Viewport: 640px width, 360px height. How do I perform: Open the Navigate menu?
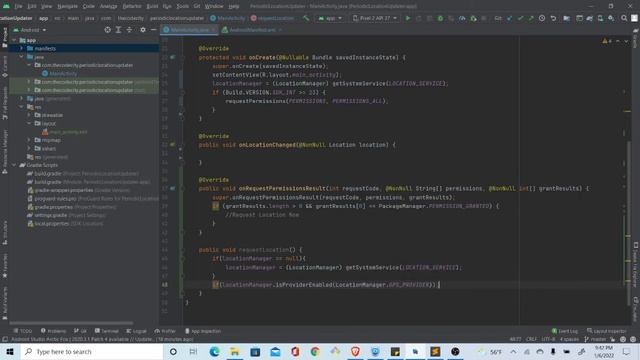point(67,7)
